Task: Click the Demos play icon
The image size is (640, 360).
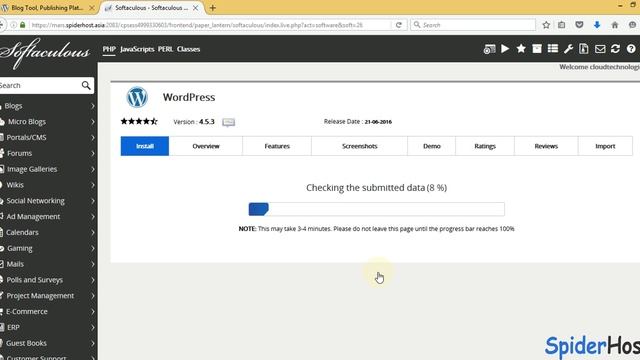Action: pyautogui.click(x=505, y=49)
